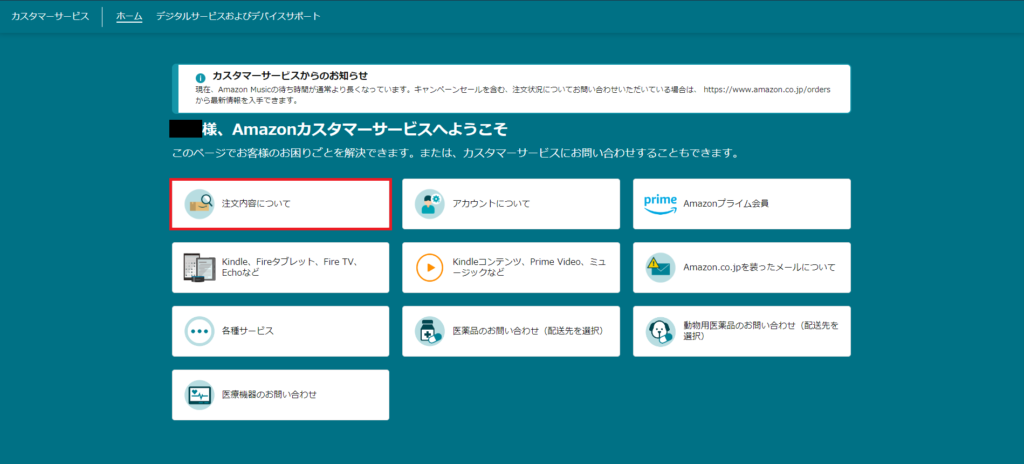This screenshot has height=464, width=1024.
Task: Open Amazon.co.jpを装ったメールについて card
Action: [x=741, y=267]
